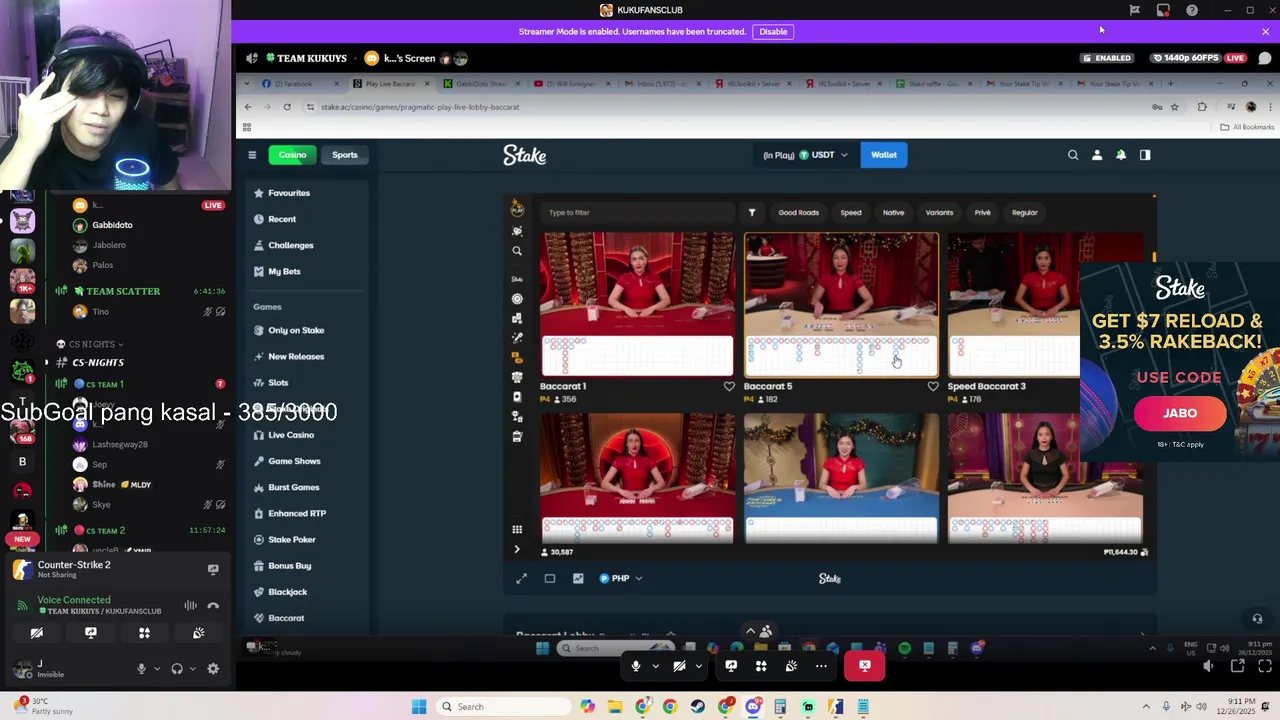
Task: Switch game to theatre mode
Action: coord(549,578)
